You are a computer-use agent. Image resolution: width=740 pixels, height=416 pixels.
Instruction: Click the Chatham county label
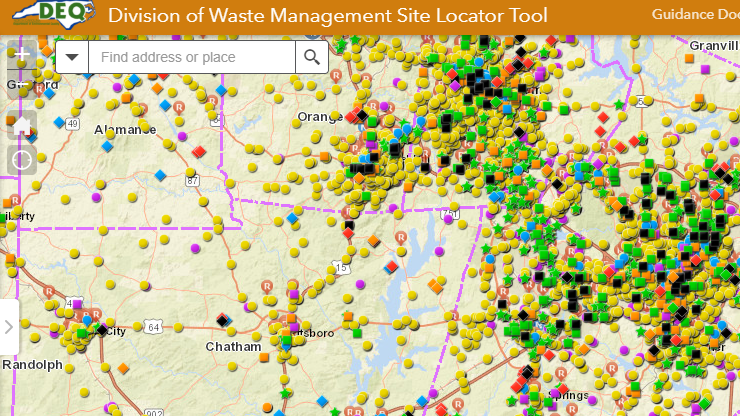tap(234, 347)
